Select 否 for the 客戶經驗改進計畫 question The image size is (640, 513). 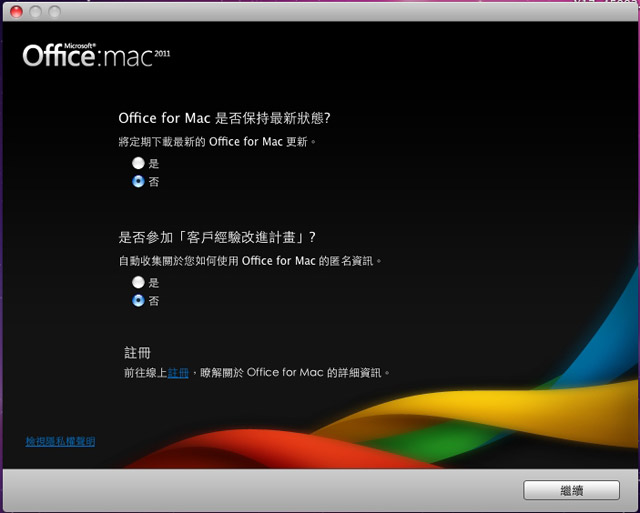pos(138,300)
